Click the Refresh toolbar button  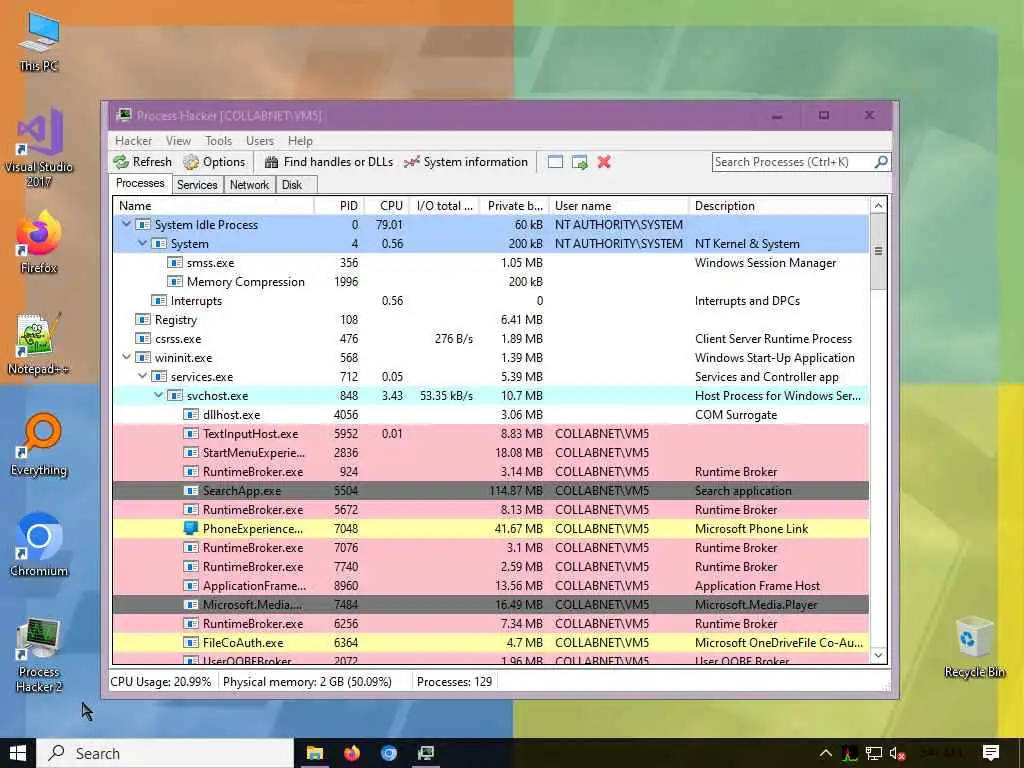142,162
